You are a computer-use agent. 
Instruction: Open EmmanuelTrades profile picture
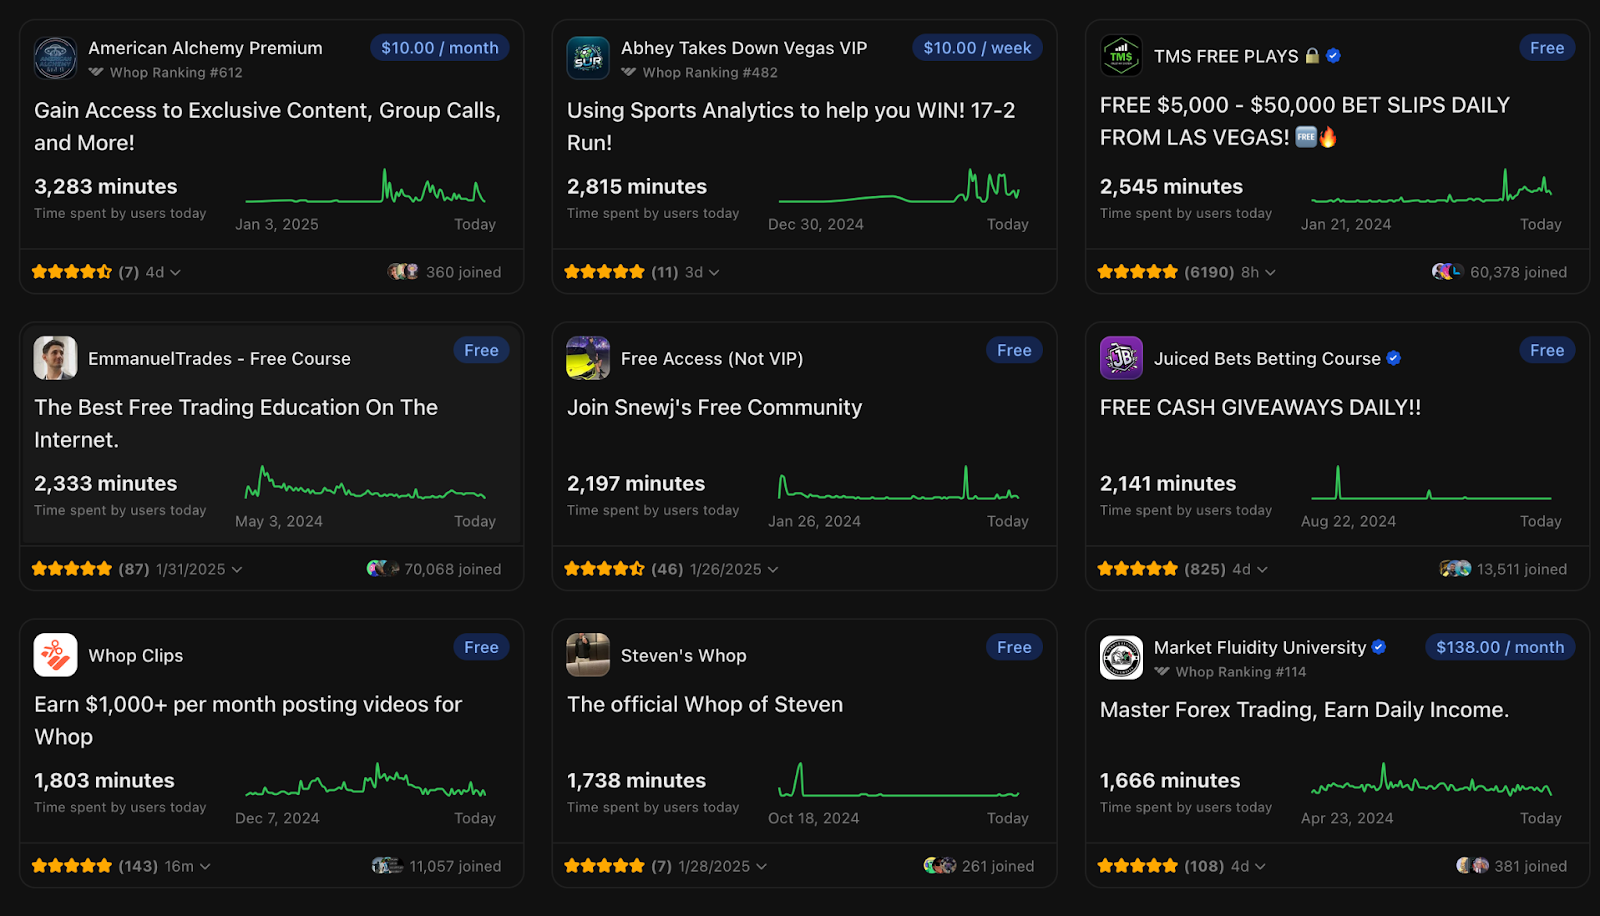[x=55, y=358]
